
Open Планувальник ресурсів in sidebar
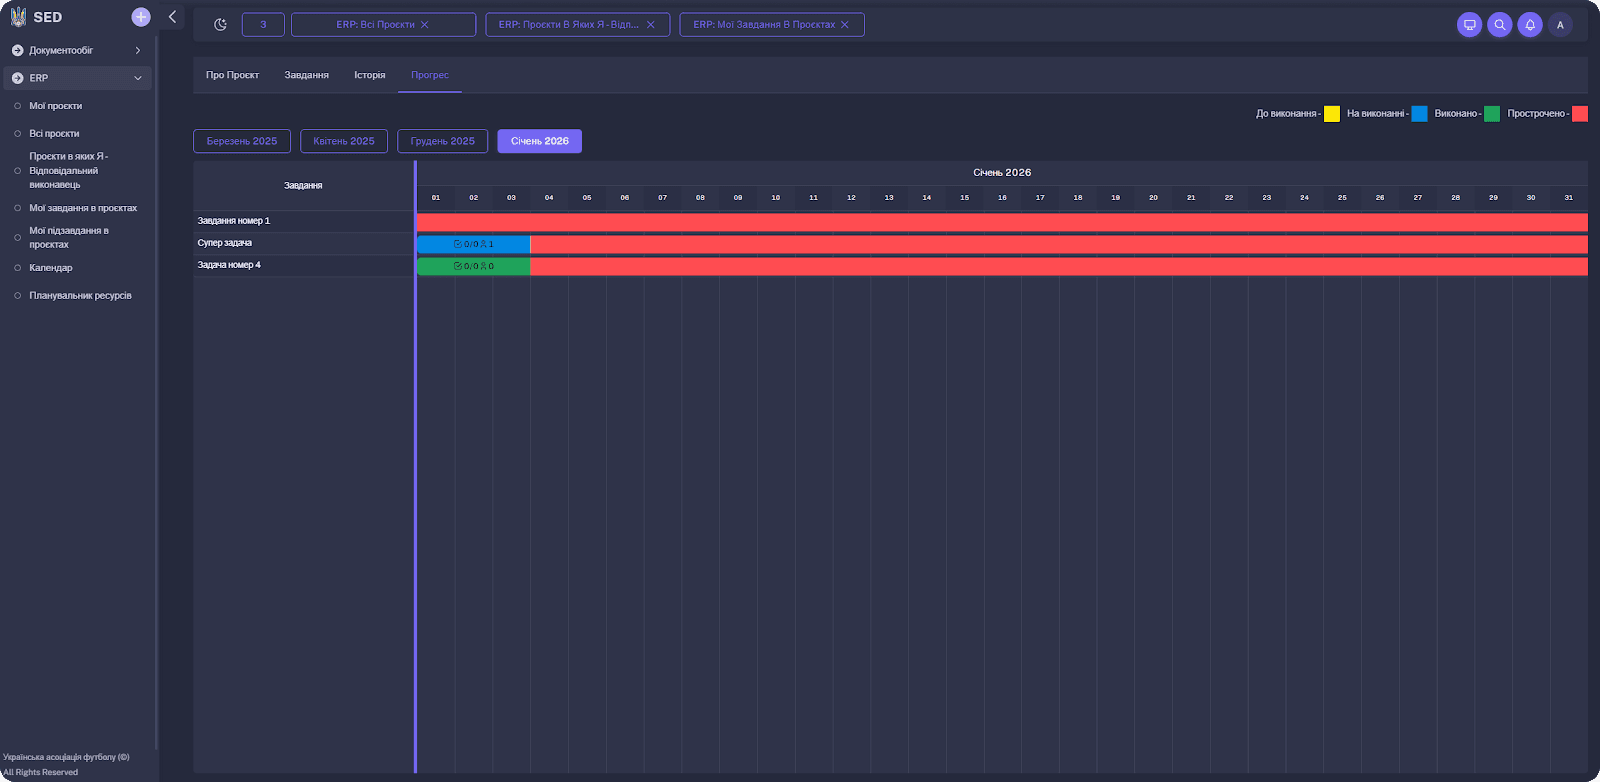[78, 296]
